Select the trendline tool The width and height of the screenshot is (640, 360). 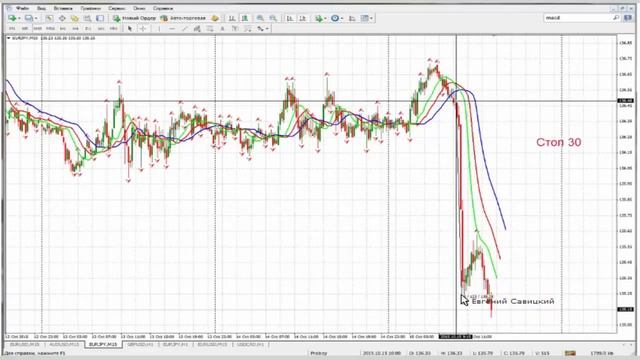pyautogui.click(x=184, y=29)
